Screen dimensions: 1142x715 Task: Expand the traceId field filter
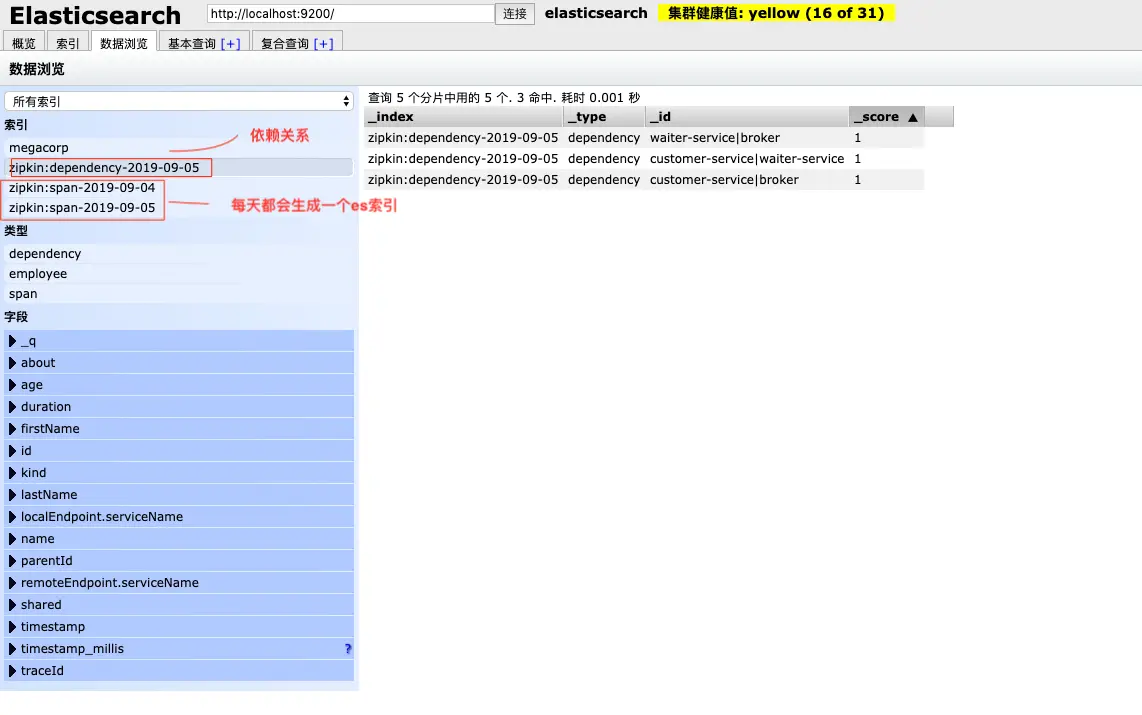pyautogui.click(x=179, y=671)
